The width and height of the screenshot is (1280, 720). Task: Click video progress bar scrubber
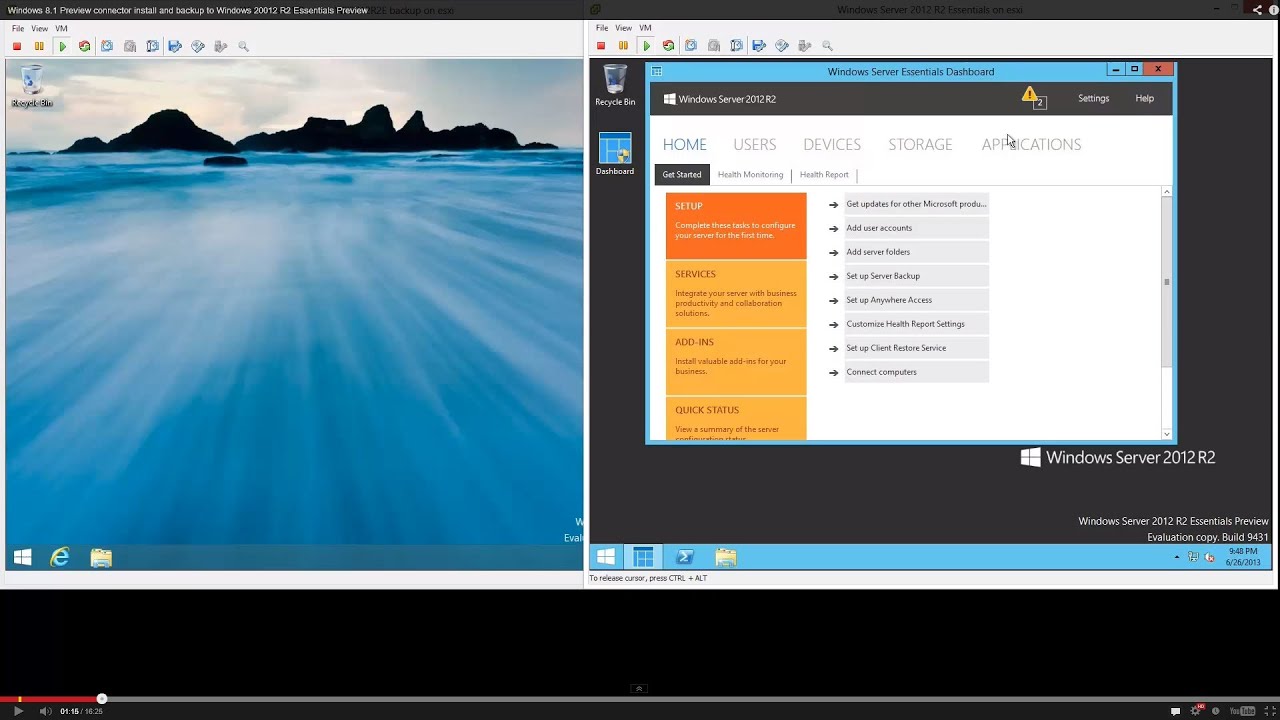click(101, 699)
